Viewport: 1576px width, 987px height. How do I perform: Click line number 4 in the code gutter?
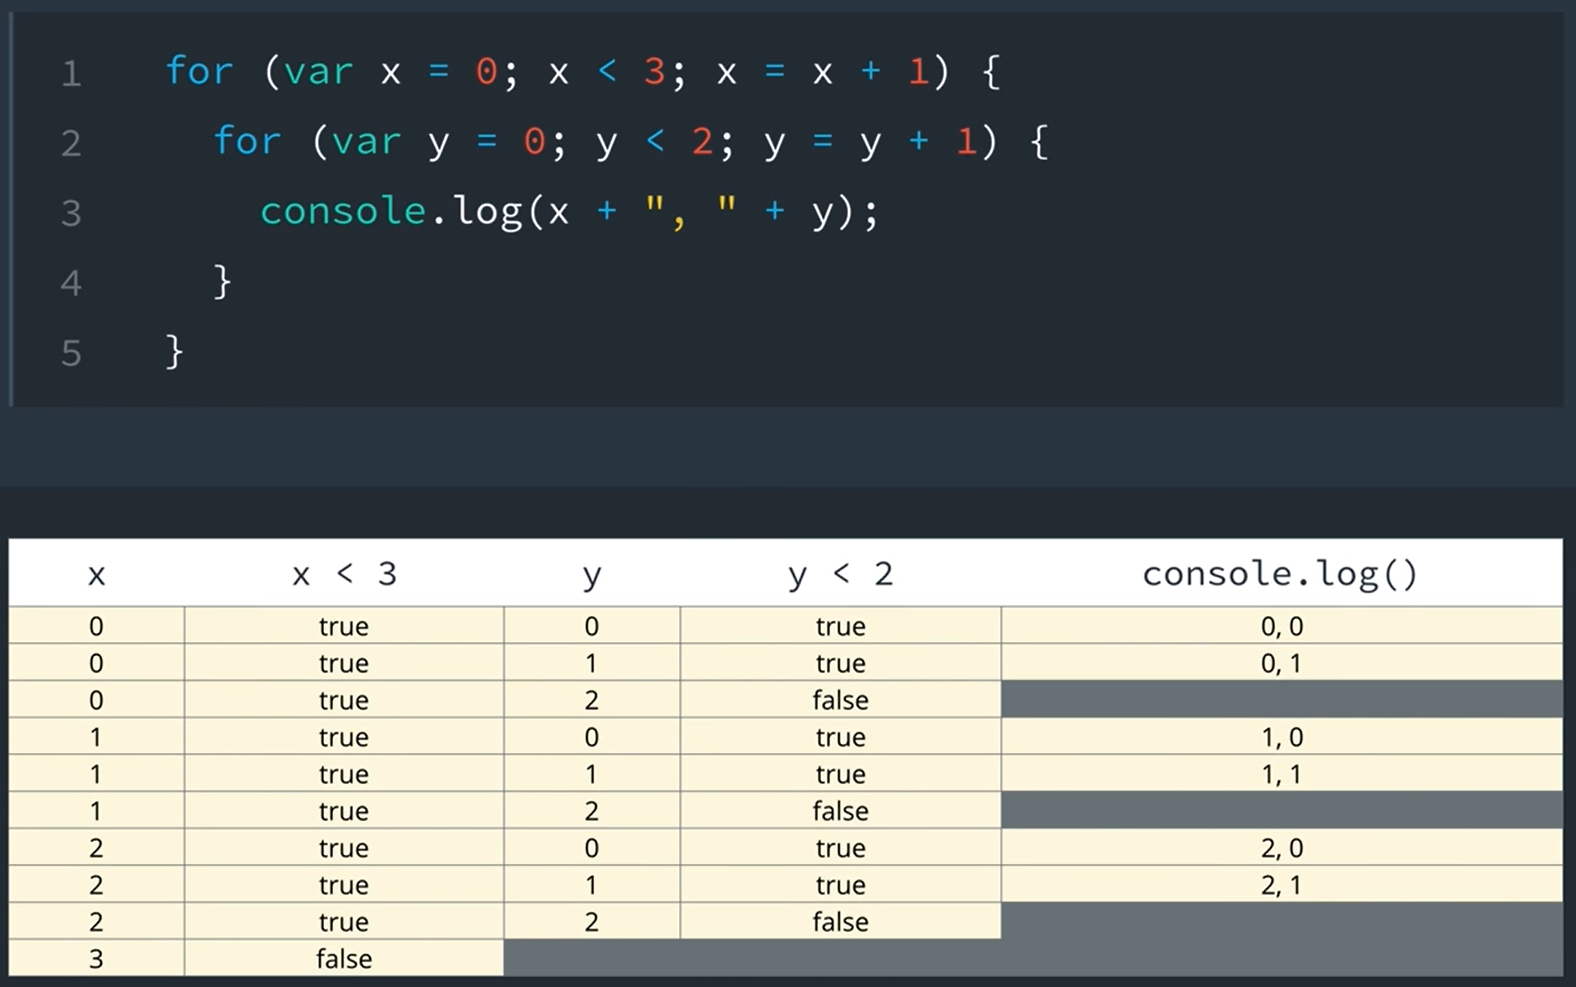point(71,283)
